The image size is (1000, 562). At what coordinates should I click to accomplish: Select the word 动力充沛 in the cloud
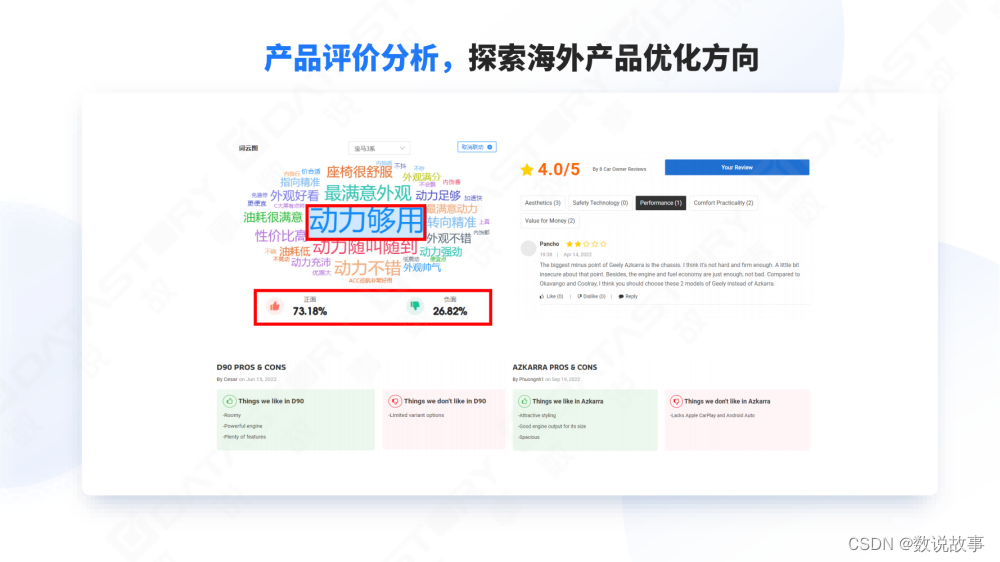(311, 262)
